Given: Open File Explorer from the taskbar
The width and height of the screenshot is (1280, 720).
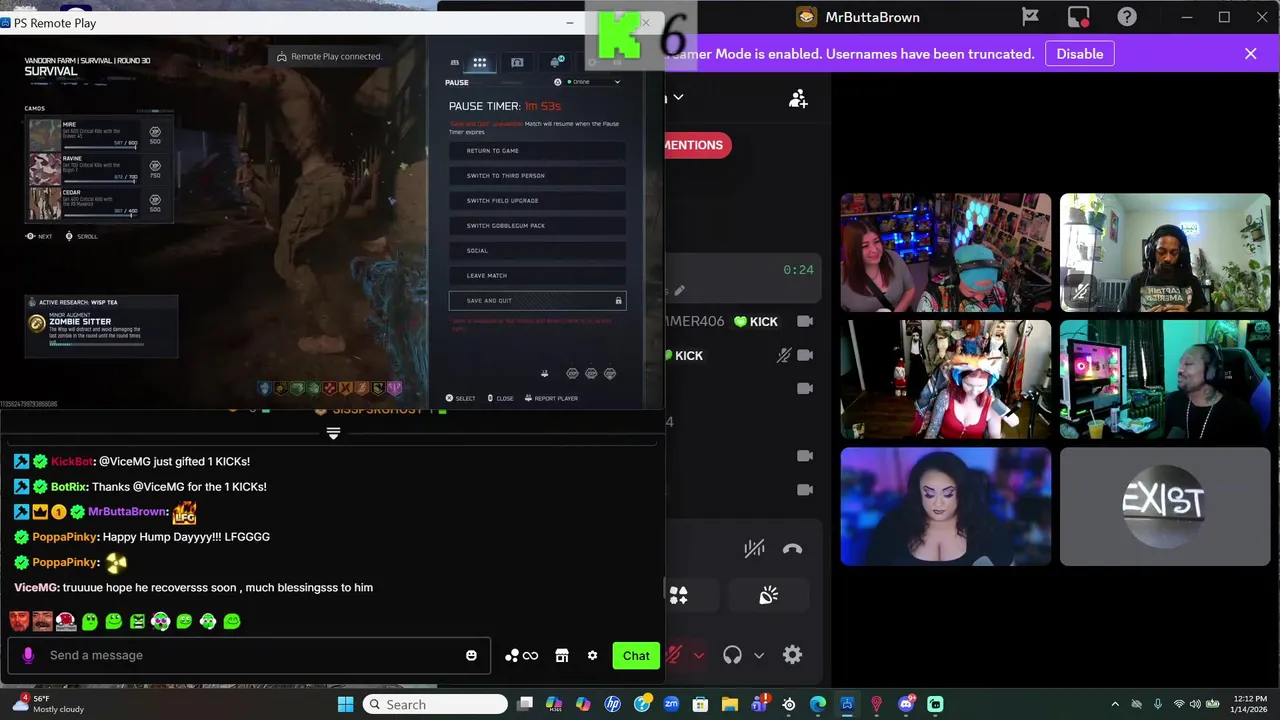Looking at the screenshot, I should [x=730, y=704].
